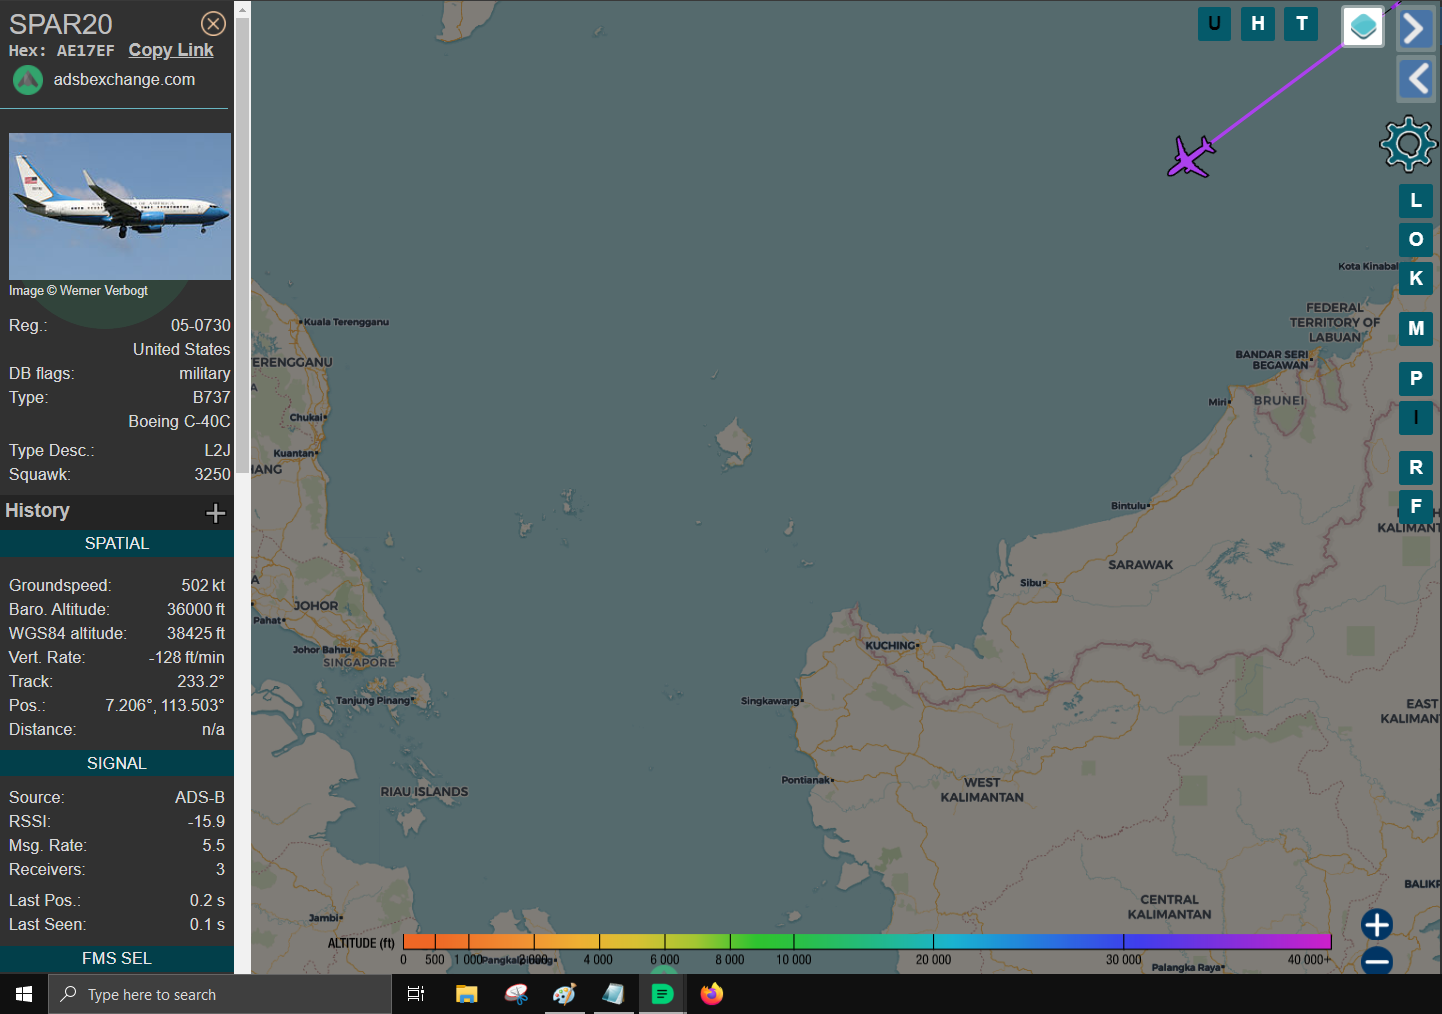
Task: Click the RSSI value -15.9
Action: click(x=206, y=822)
